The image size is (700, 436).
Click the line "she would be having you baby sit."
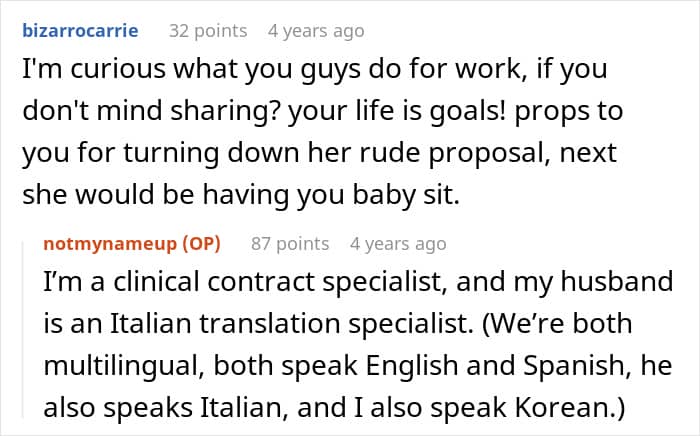coord(239,194)
